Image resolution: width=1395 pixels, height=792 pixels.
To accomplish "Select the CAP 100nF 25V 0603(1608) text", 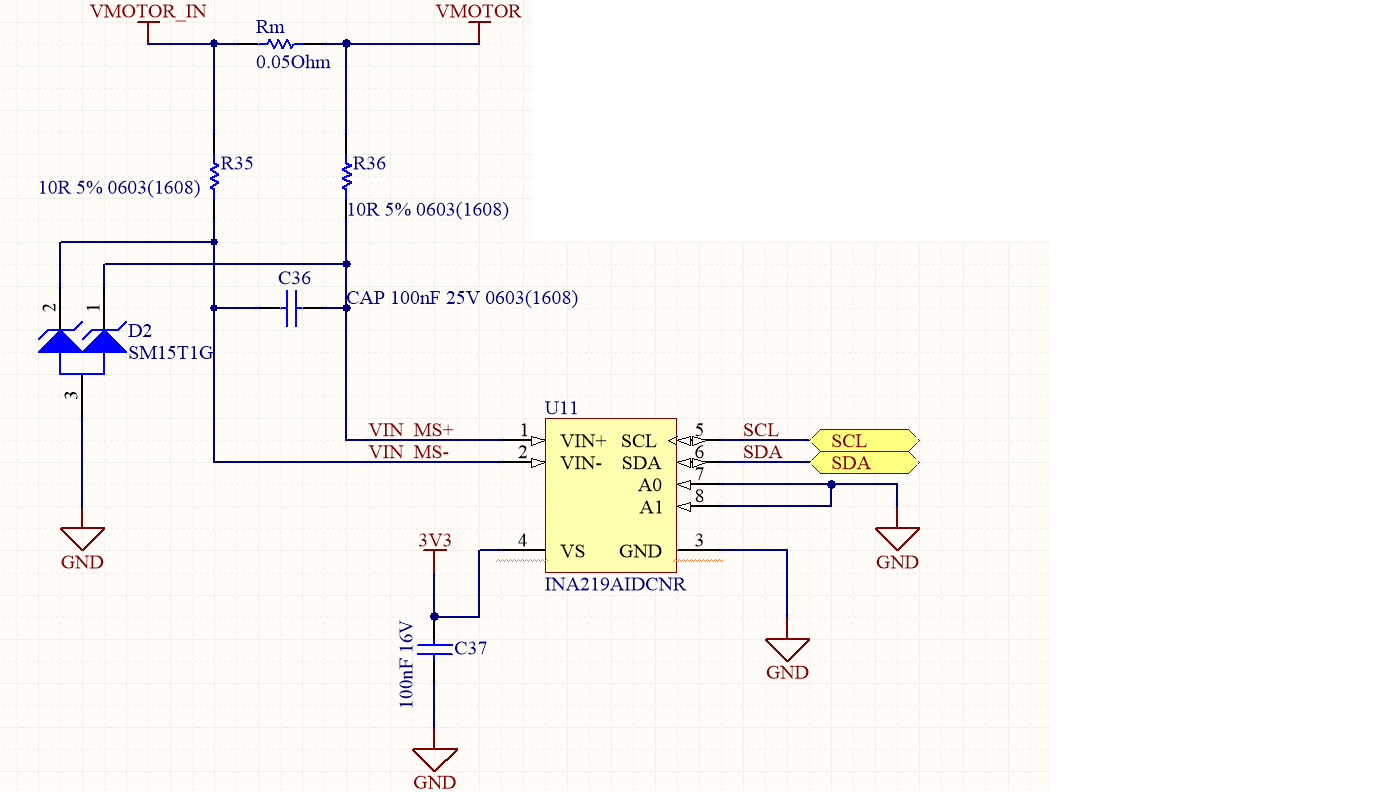I will point(462,298).
